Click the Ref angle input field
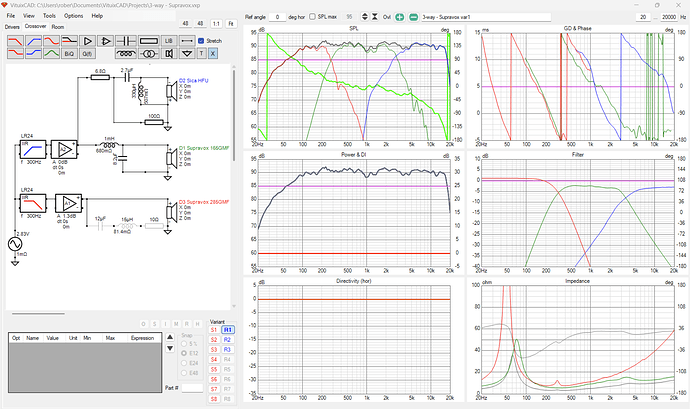This screenshot has height=409, width=690. pyautogui.click(x=277, y=17)
